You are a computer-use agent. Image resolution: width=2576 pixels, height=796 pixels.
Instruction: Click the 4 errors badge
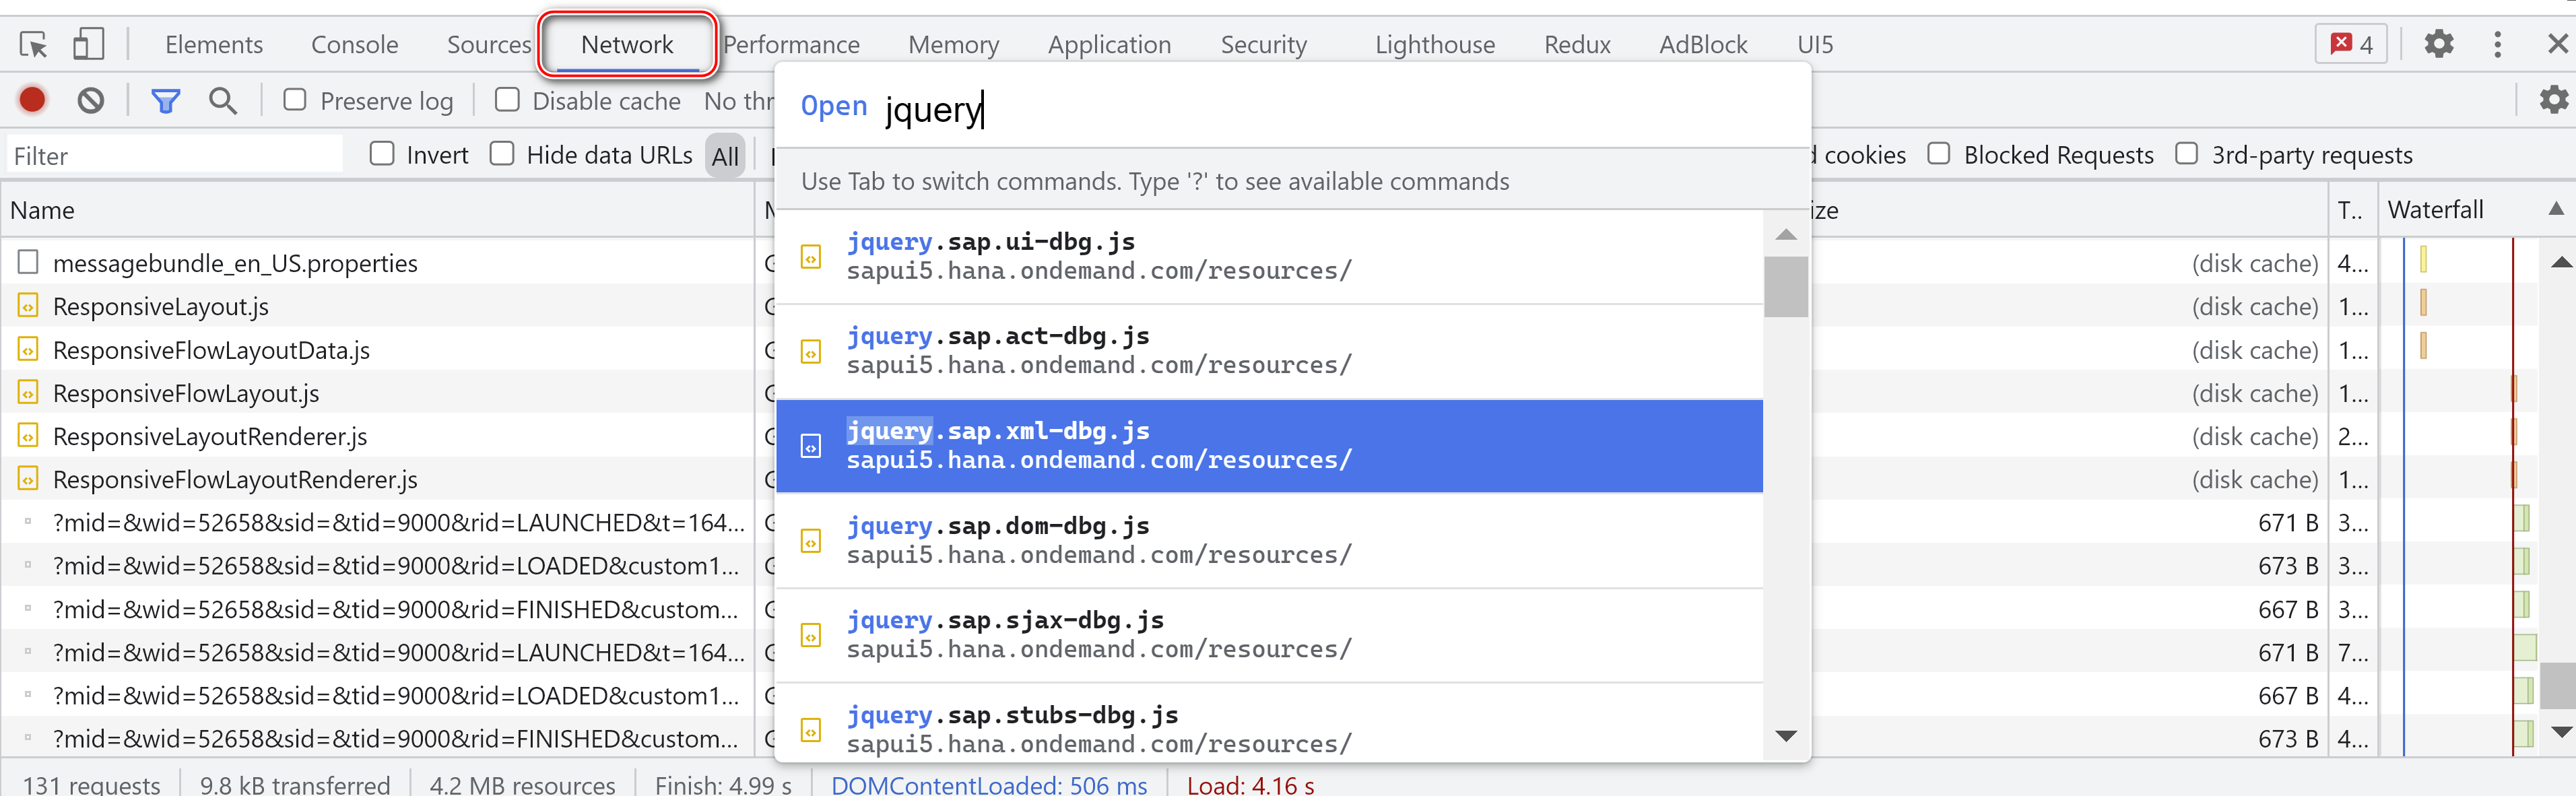point(2351,44)
